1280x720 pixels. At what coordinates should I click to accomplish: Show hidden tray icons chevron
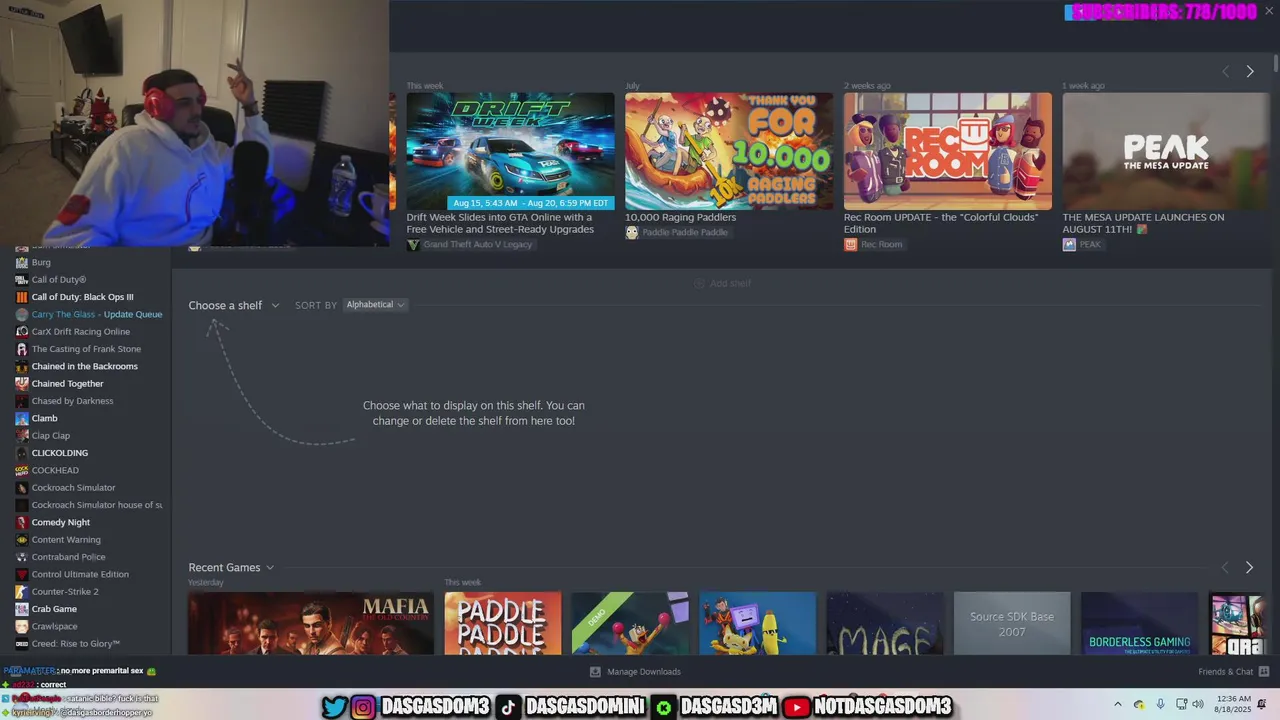tap(1118, 704)
